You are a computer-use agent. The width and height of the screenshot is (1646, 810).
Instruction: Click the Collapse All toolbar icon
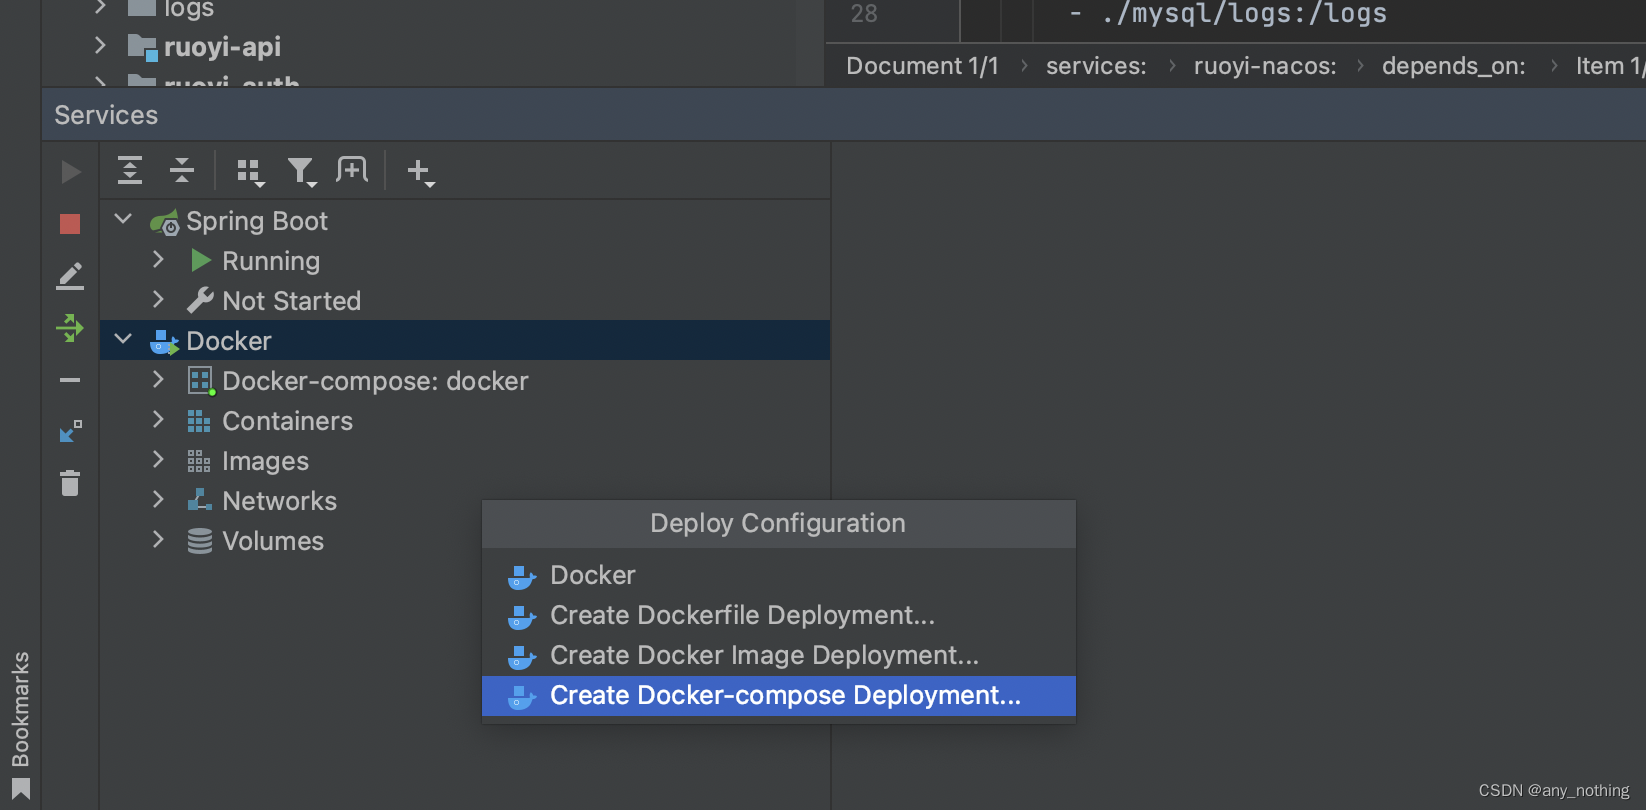click(182, 171)
